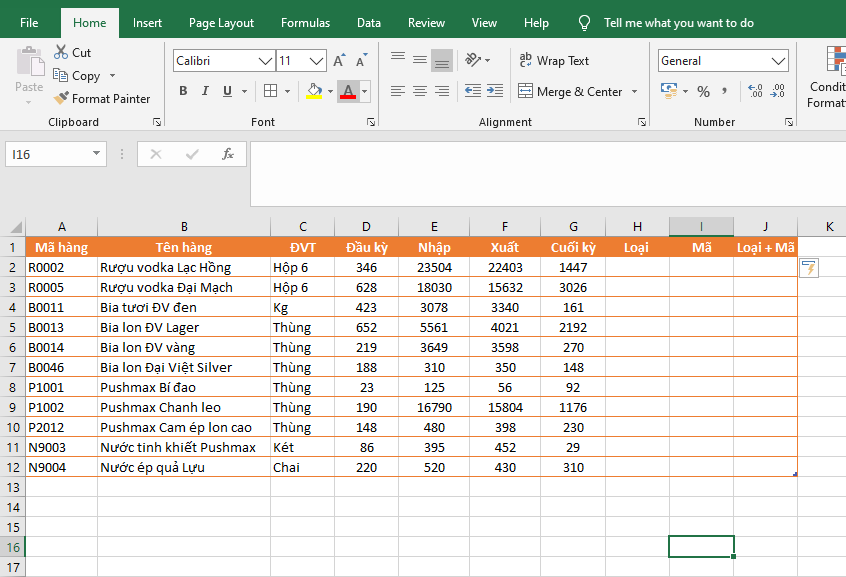Click the Format Painter icon

(x=61, y=99)
